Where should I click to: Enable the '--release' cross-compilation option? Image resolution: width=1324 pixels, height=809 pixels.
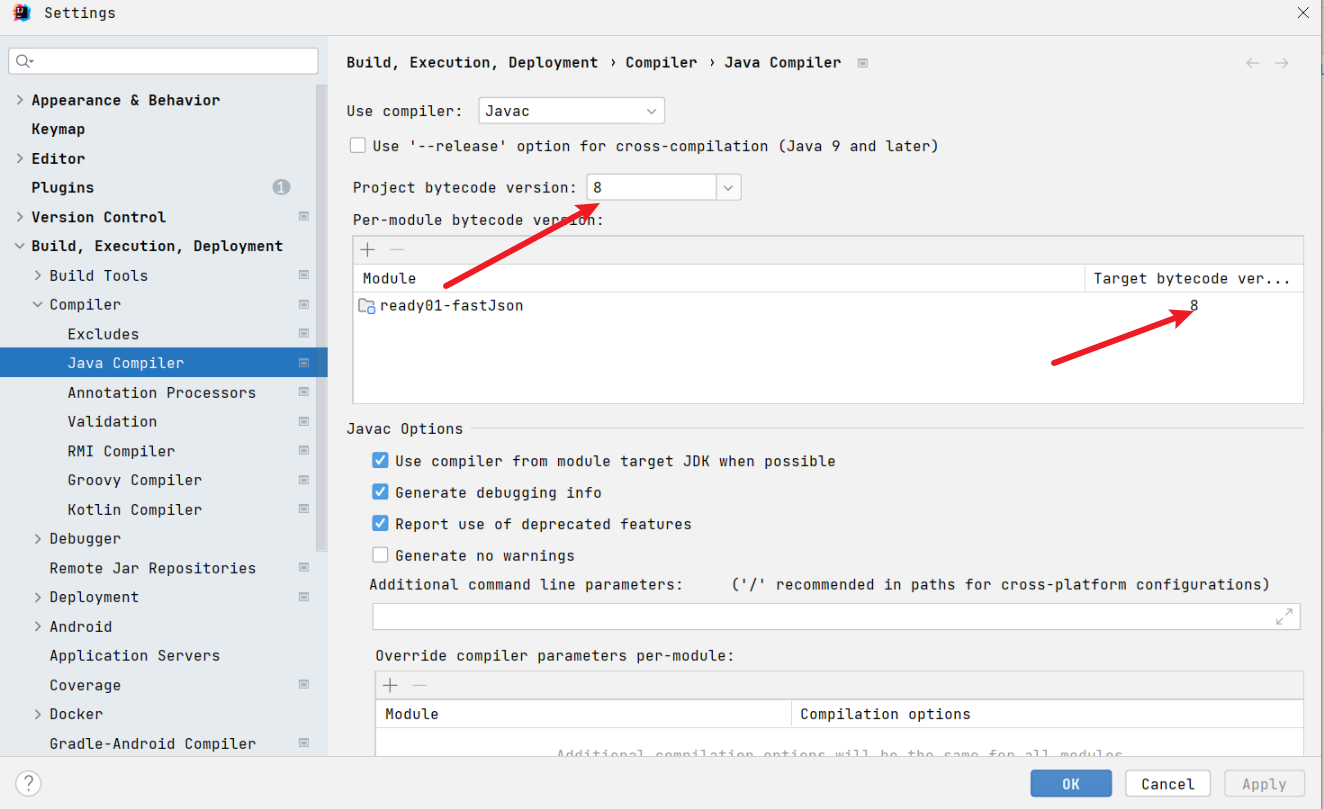(358, 146)
